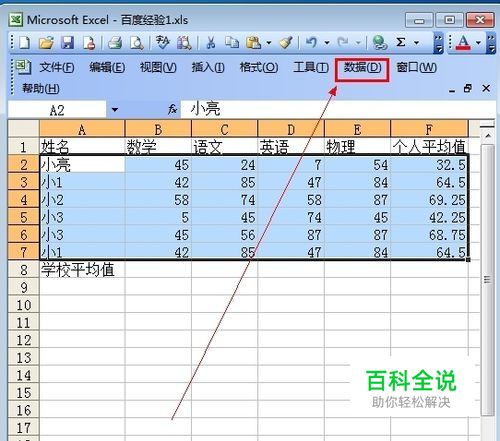Undo the last action
The width and height of the screenshot is (500, 441).
[311, 43]
